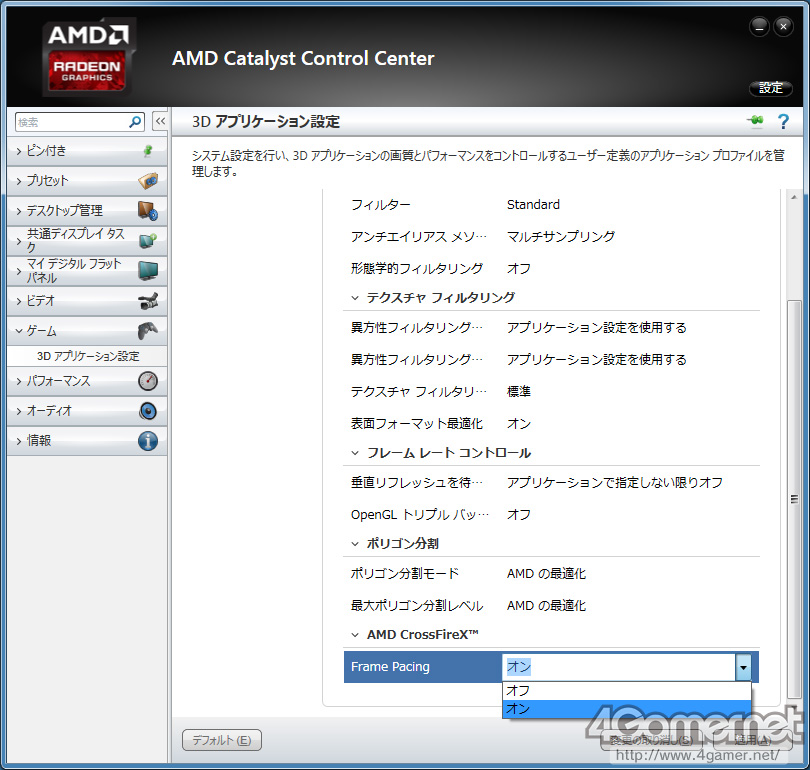Click 表面フォーマット最適化 オン value
Screen dimensions: 810x770
[x=519, y=423]
